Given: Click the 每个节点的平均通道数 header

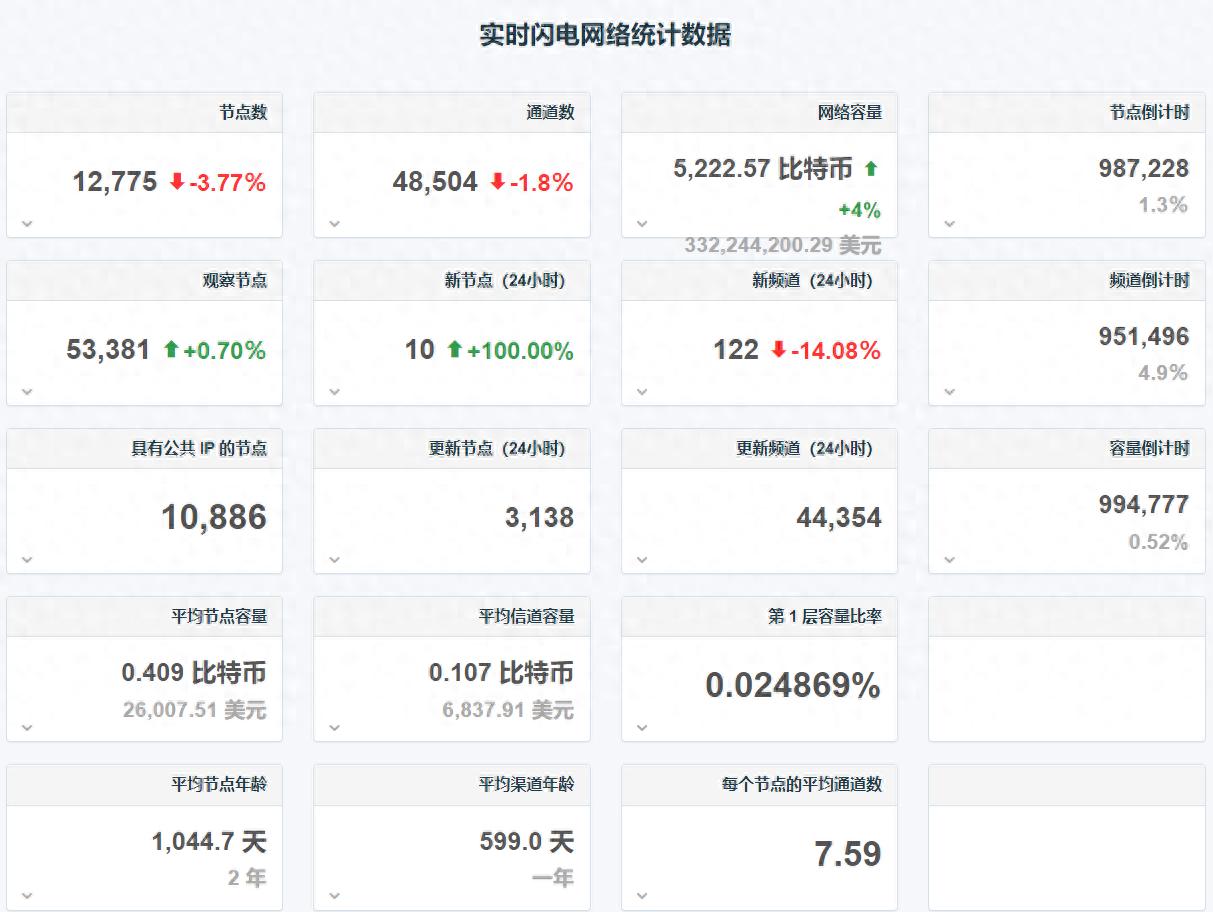Looking at the screenshot, I should point(759,785).
